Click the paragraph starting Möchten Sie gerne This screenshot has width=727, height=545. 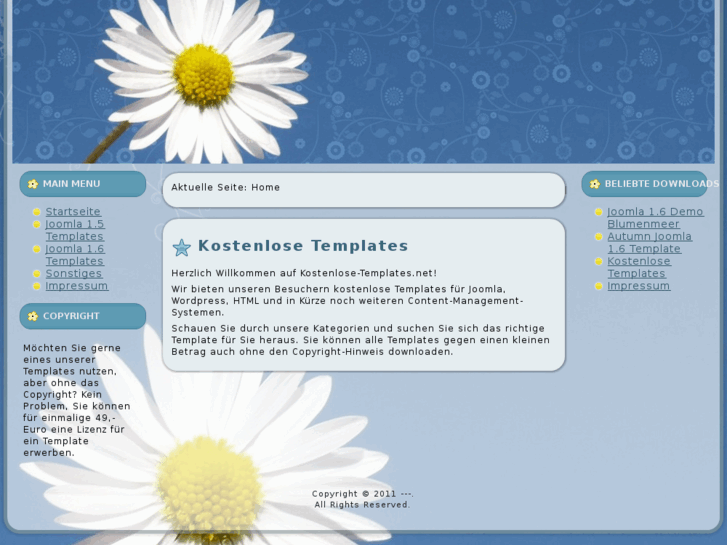[77, 400]
